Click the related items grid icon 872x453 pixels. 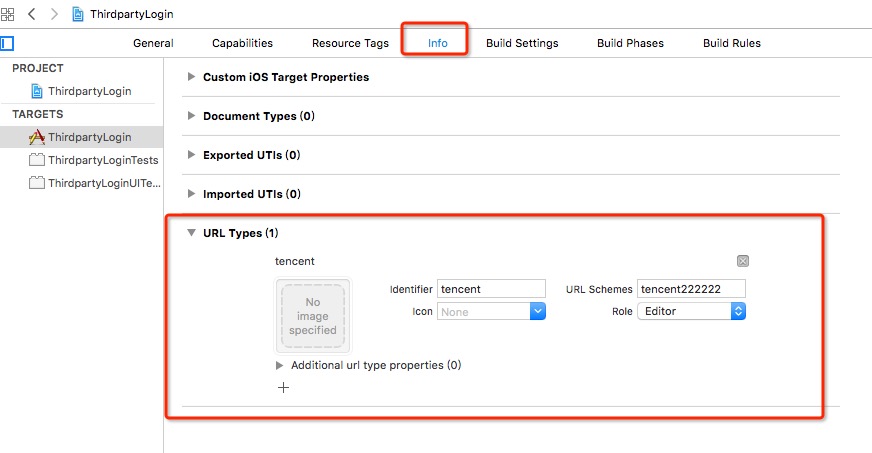tap(9, 15)
